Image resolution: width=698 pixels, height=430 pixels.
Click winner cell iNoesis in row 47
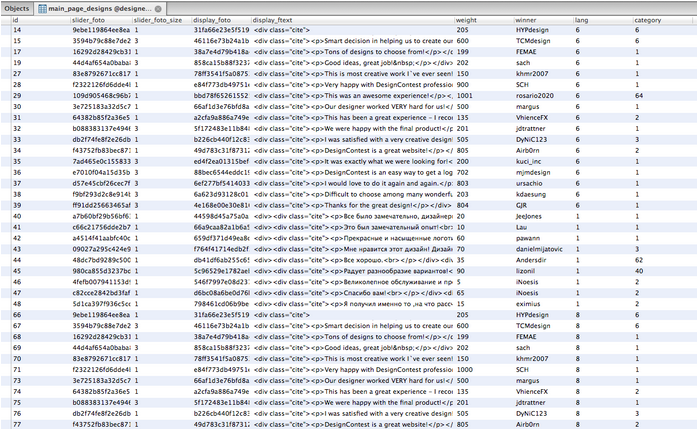click(x=527, y=293)
